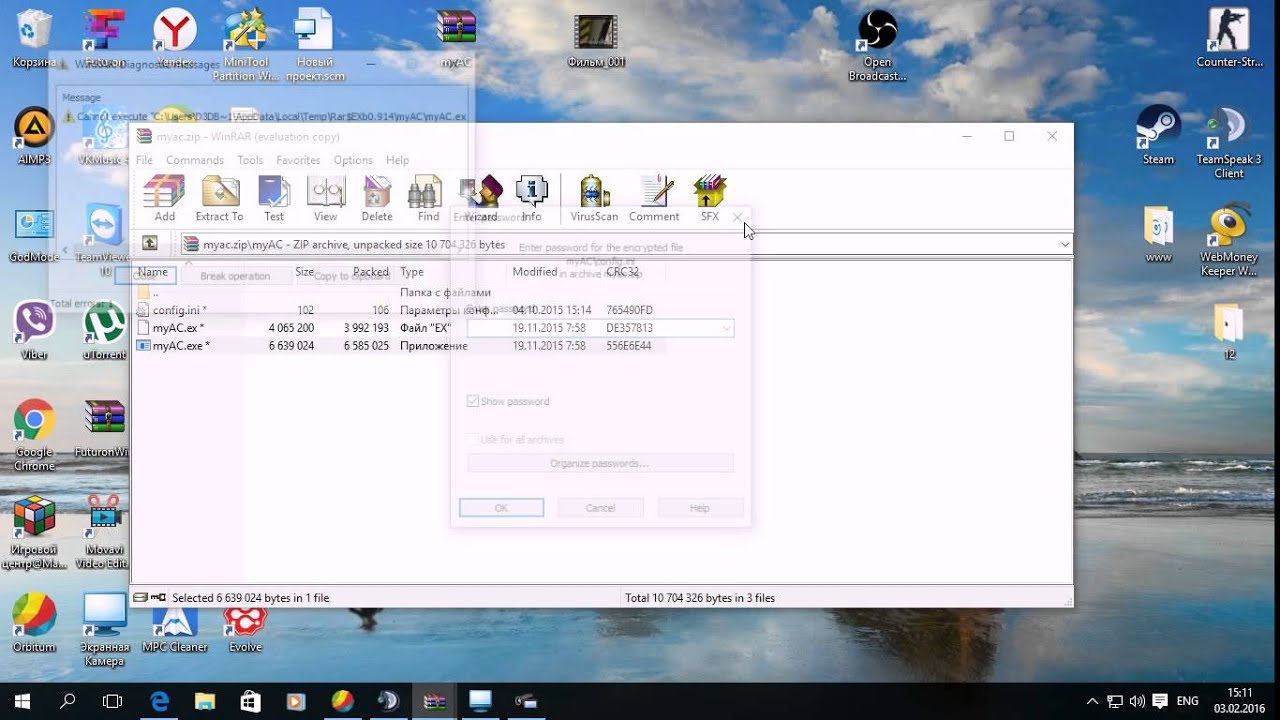The height and width of the screenshot is (720, 1280).
Task: Expand the password entry dropdown arrow
Action: pyautogui.click(x=726, y=328)
